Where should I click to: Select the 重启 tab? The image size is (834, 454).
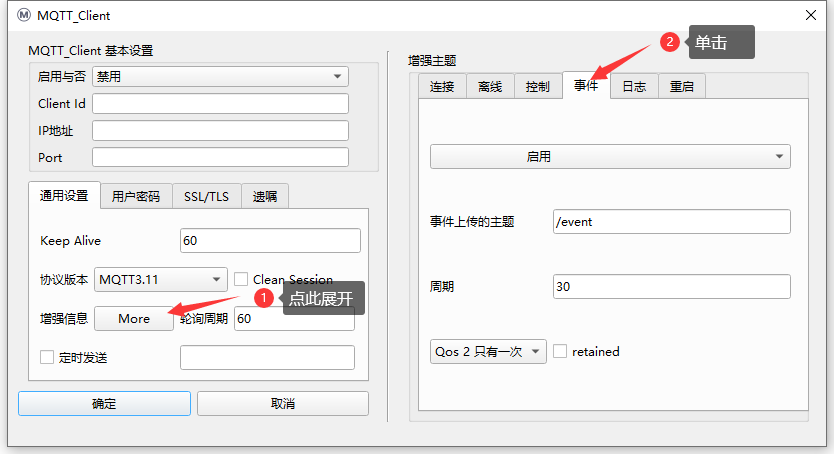[x=682, y=87]
